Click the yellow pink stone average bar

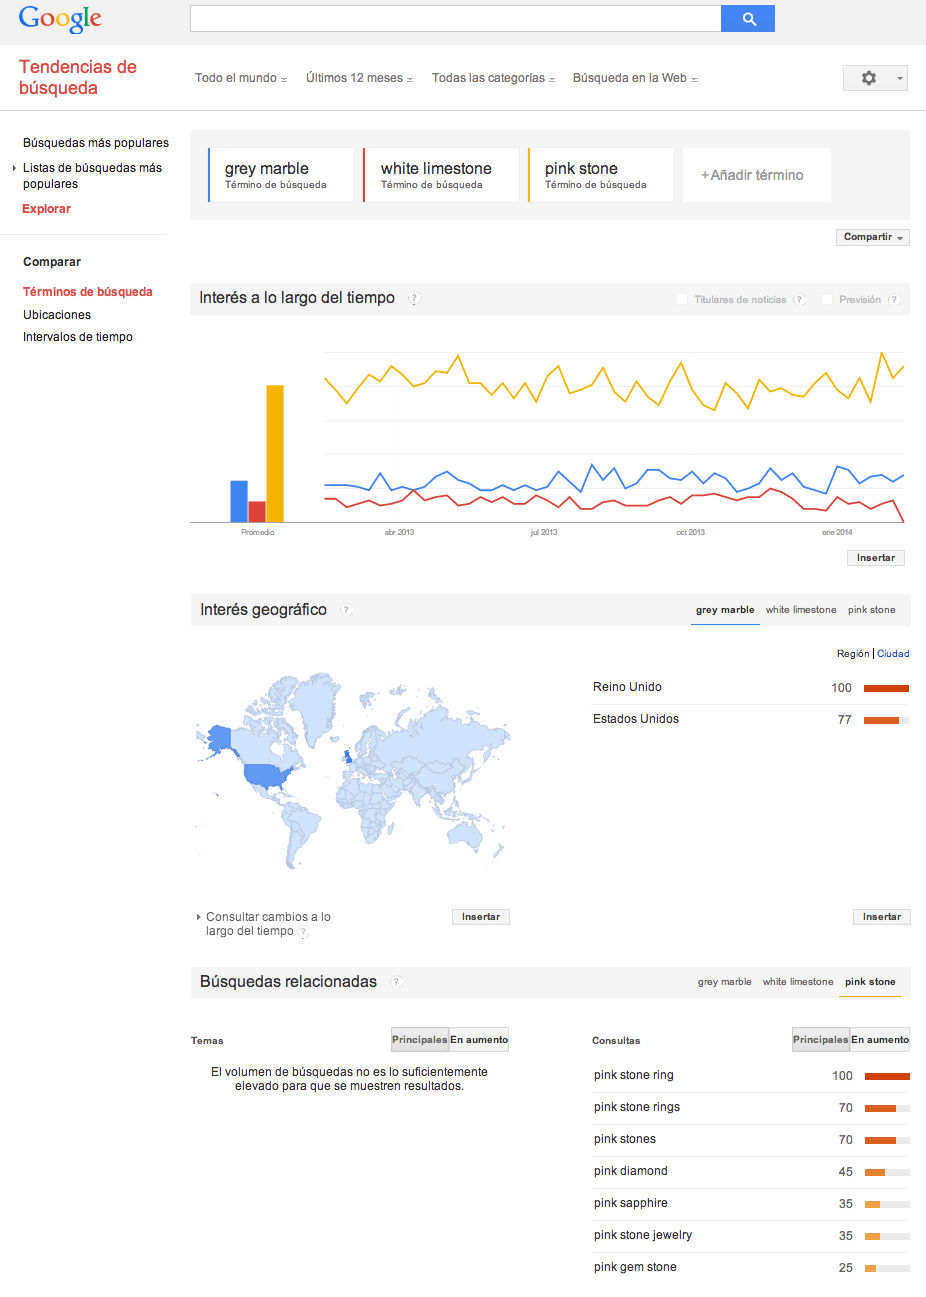[x=275, y=453]
